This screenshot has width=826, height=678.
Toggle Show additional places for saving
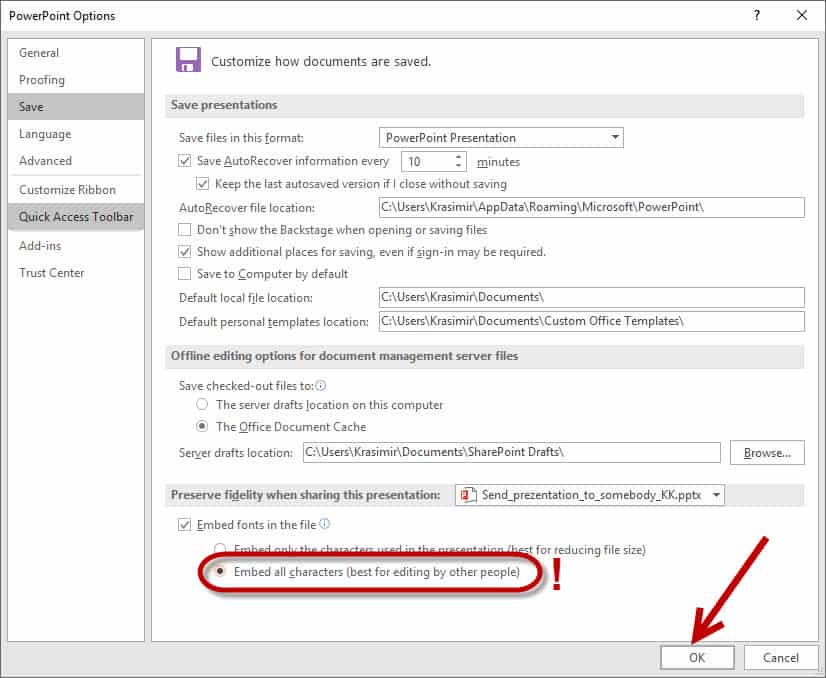(x=184, y=252)
